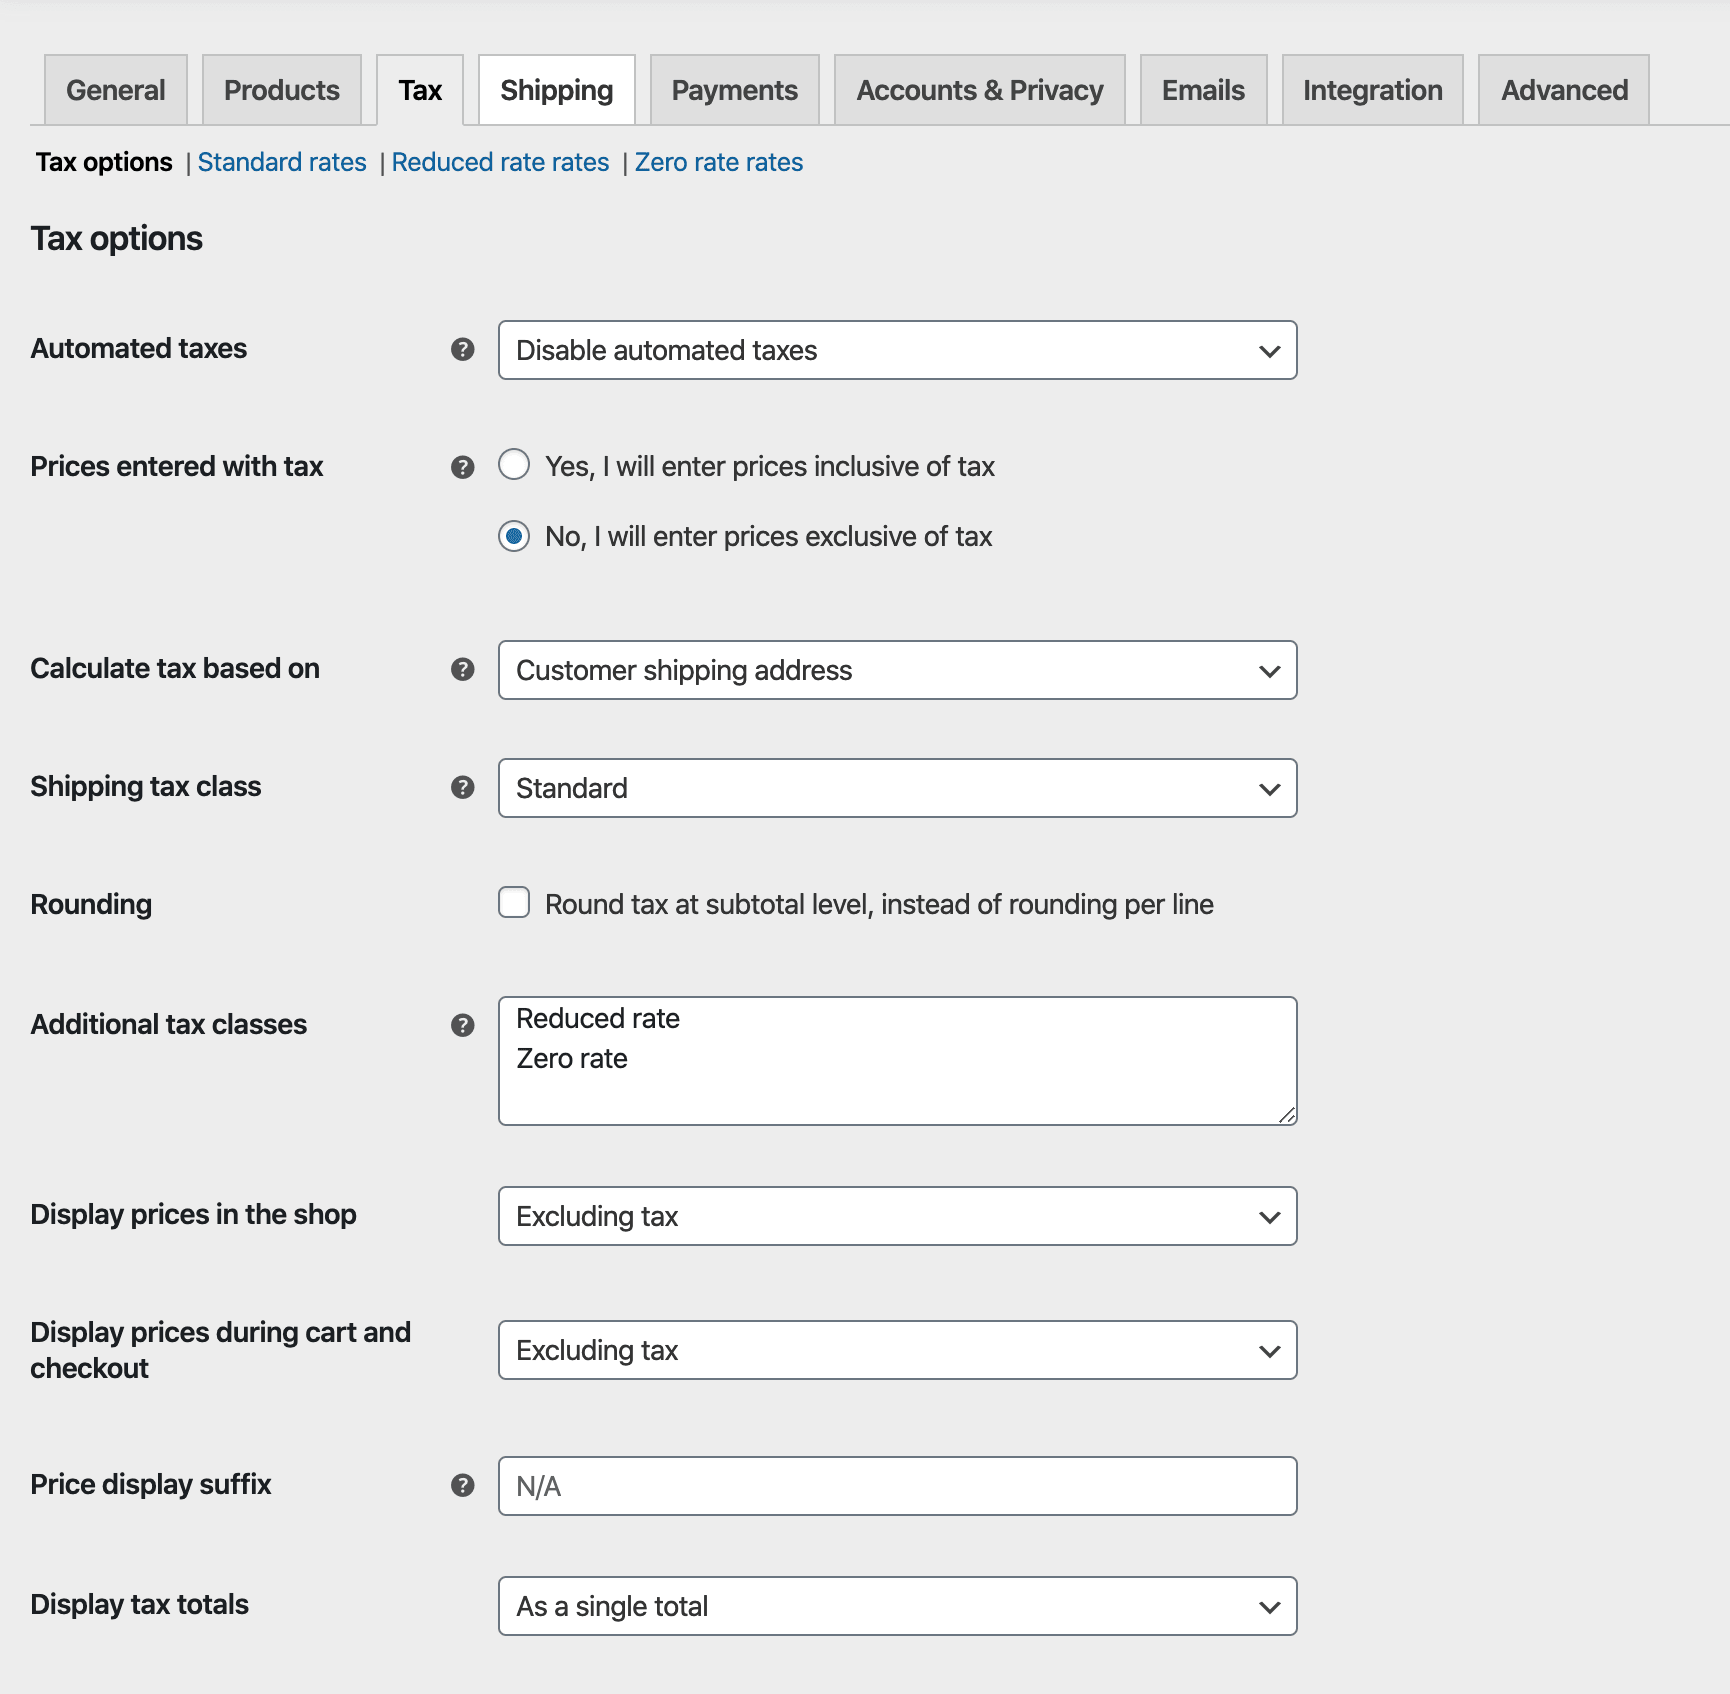This screenshot has height=1694, width=1730.
Task: Click help icon for Additional tax classes
Action: pos(462,1025)
